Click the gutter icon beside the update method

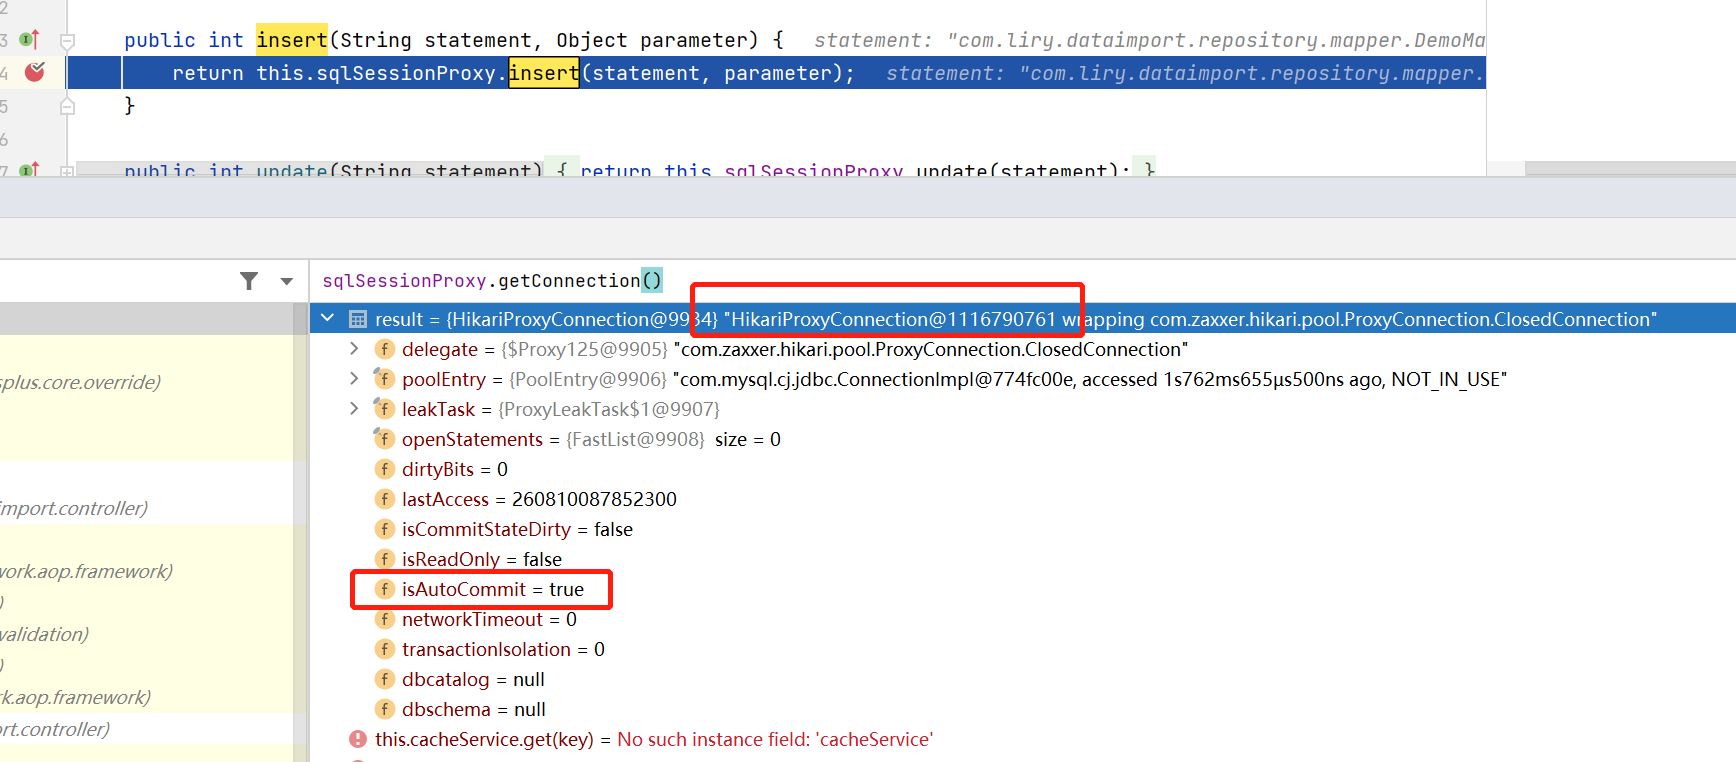pyautogui.click(x=29, y=170)
